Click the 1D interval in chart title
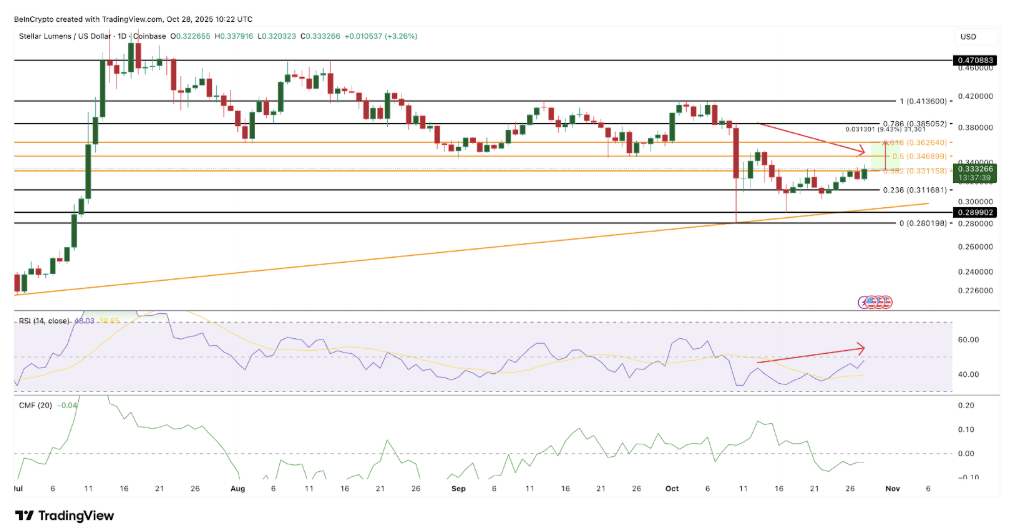The image size is (1020, 532). [125, 36]
